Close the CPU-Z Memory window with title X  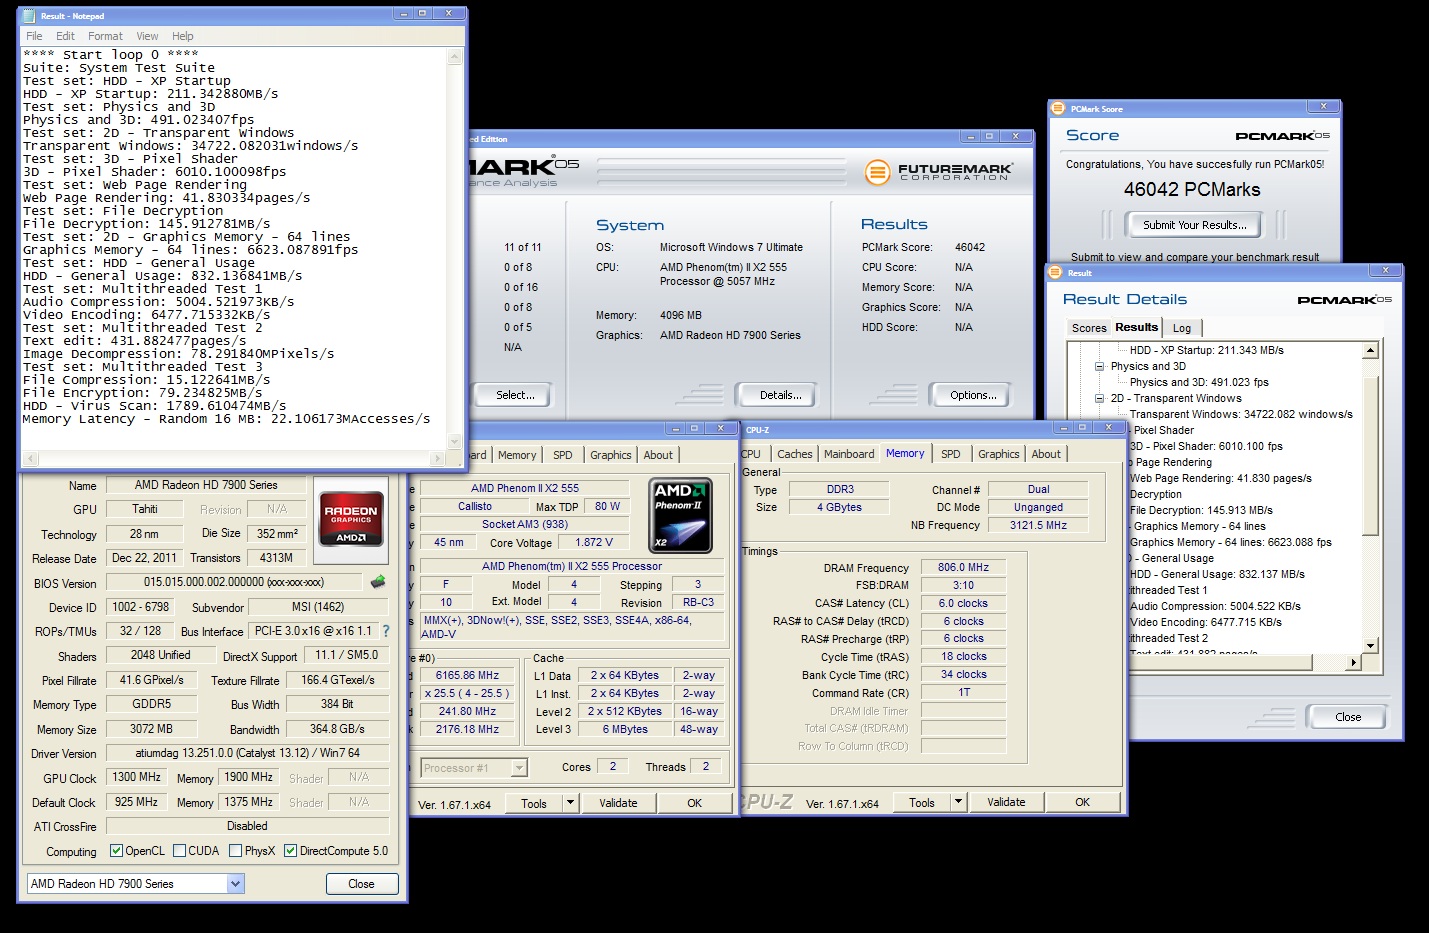tap(1108, 427)
